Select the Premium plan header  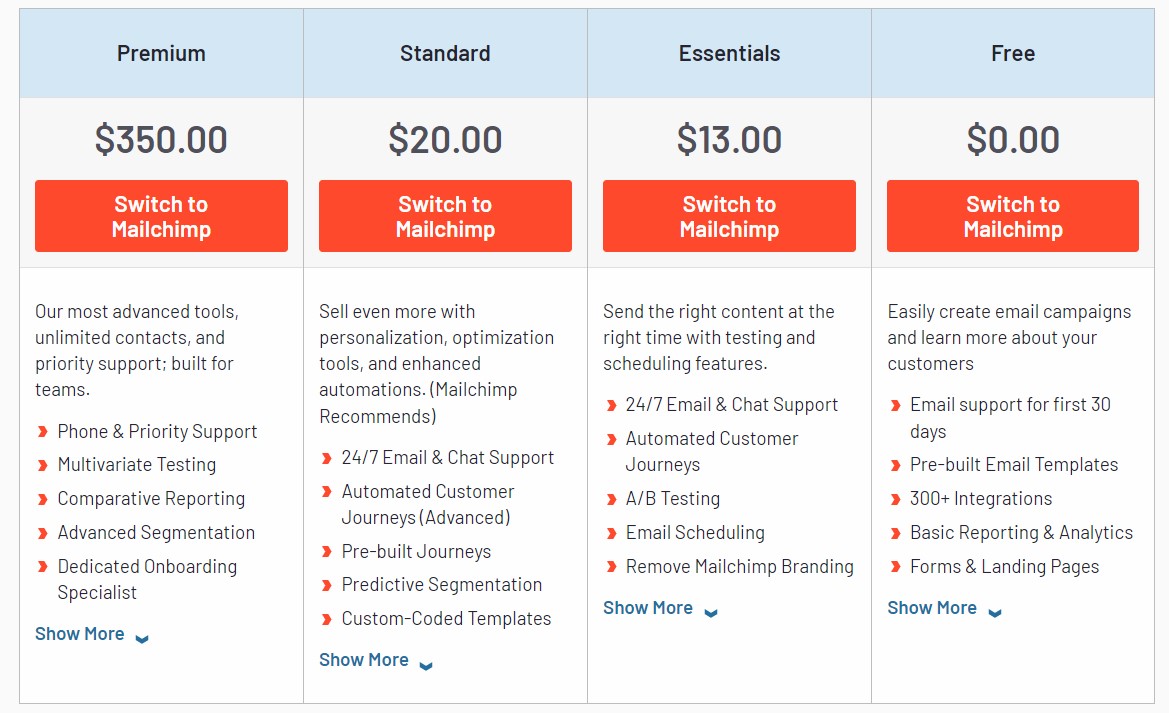[160, 53]
